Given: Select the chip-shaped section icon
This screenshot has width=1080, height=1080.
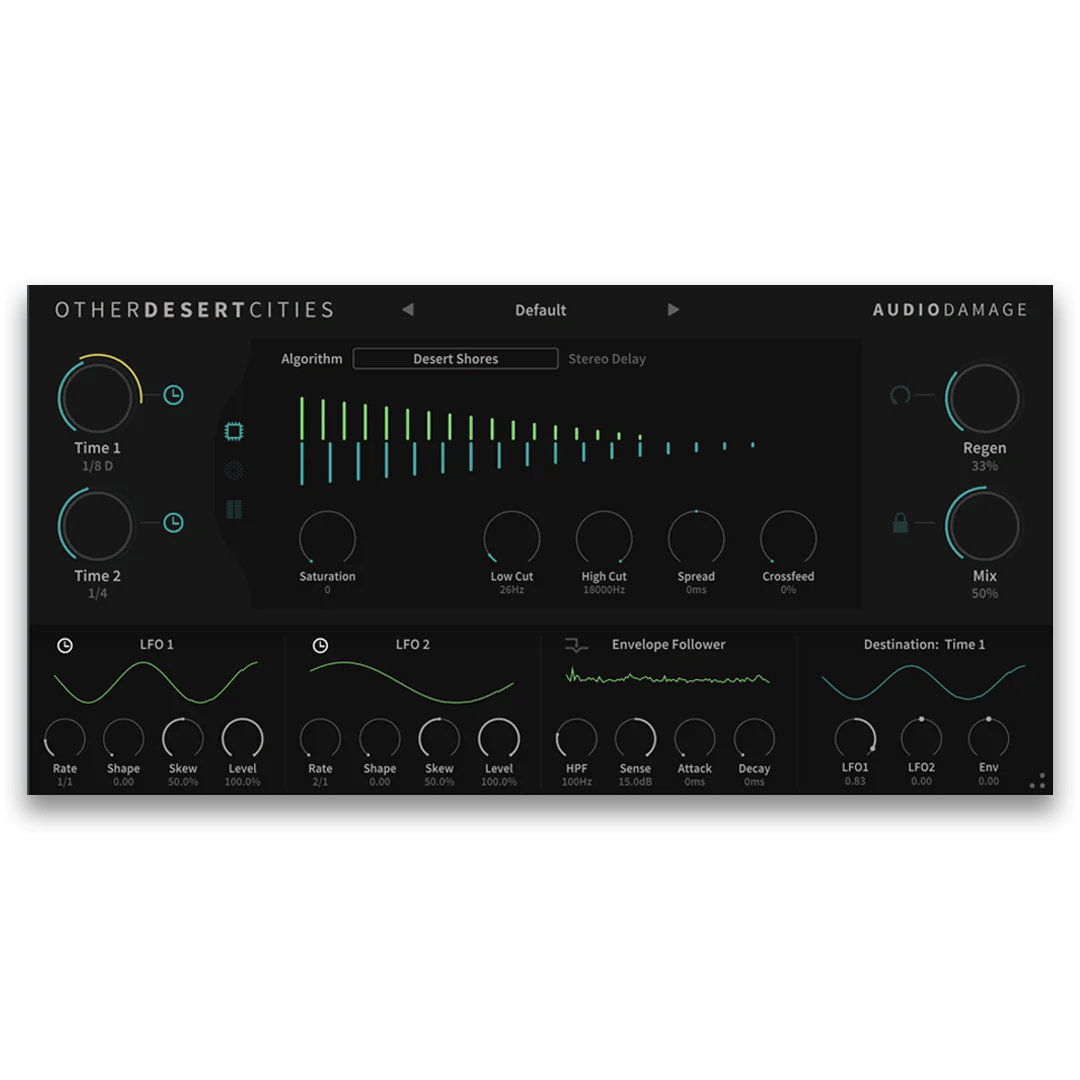Looking at the screenshot, I should pos(234,432).
